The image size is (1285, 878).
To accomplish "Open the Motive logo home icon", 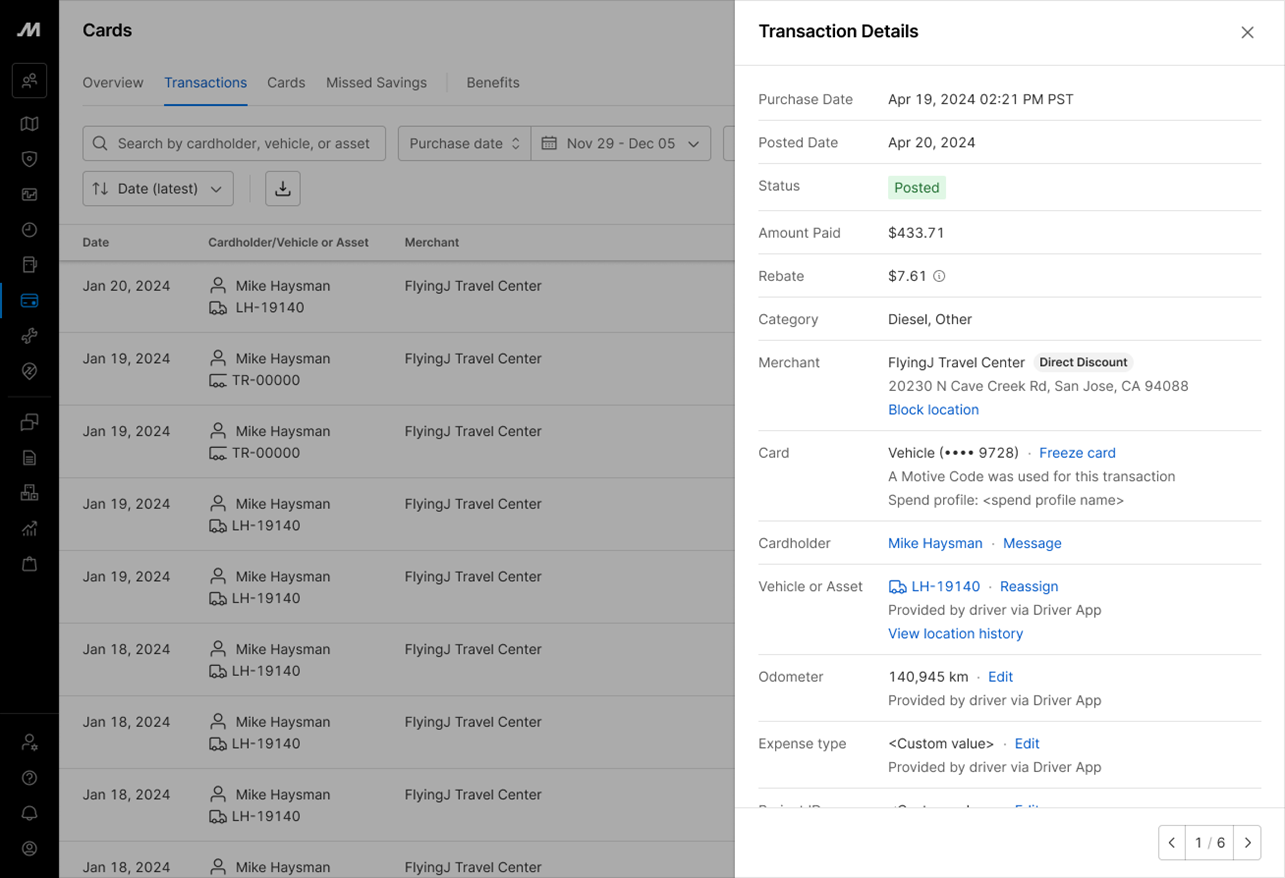I will coord(29,29).
